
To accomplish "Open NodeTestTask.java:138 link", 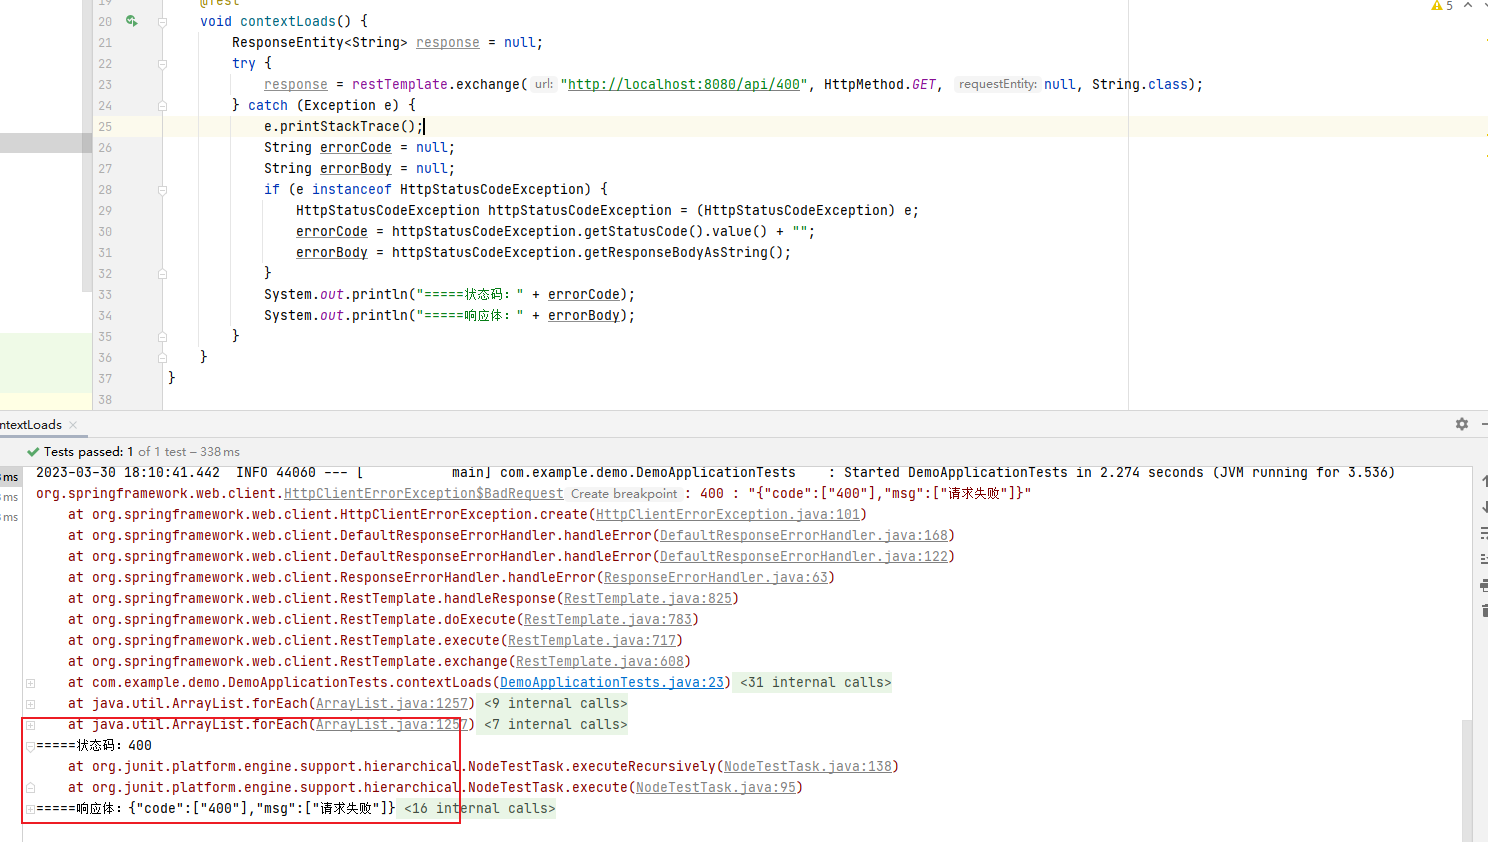I will pyautogui.click(x=808, y=767).
